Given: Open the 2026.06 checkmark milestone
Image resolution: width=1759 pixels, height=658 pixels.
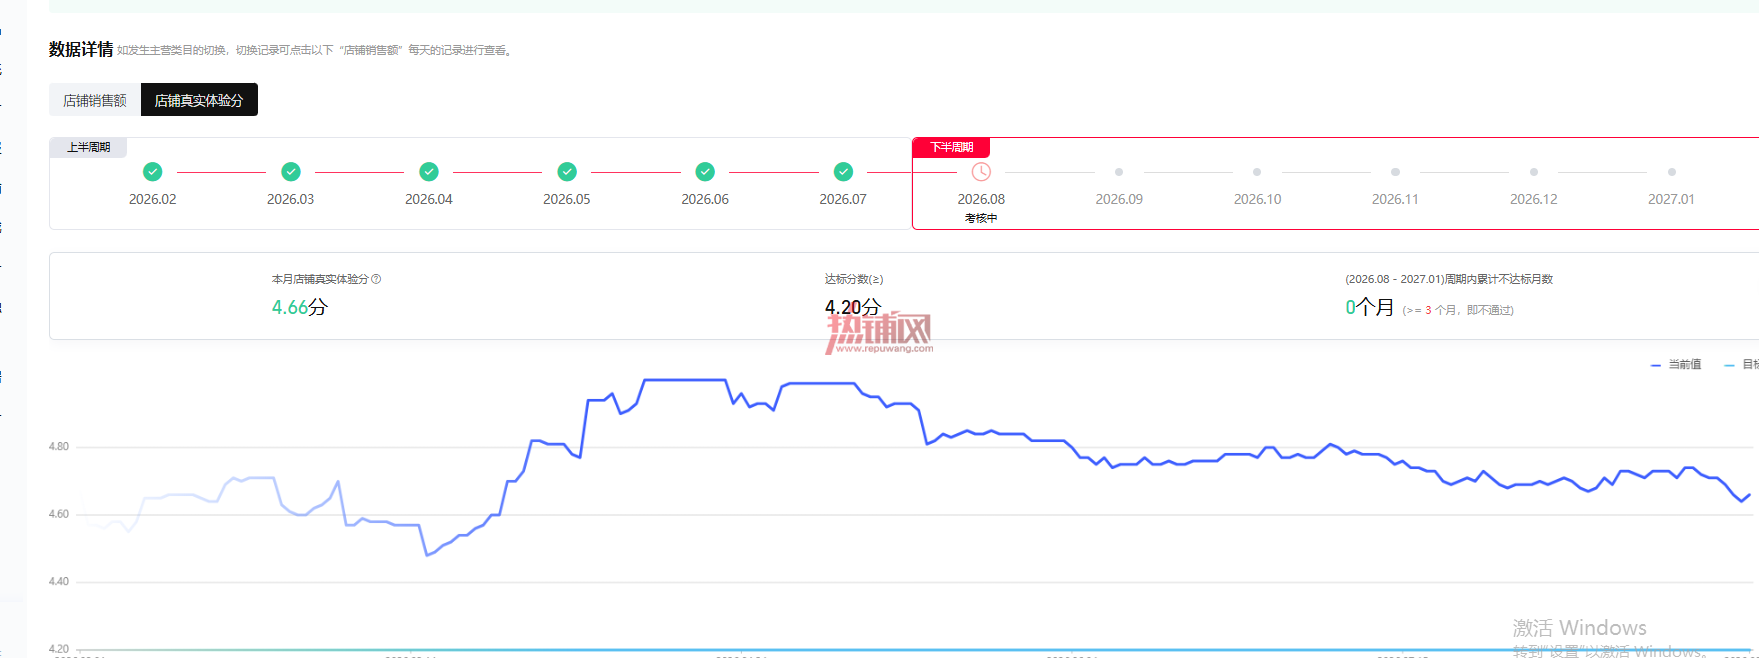Looking at the screenshot, I should [705, 171].
